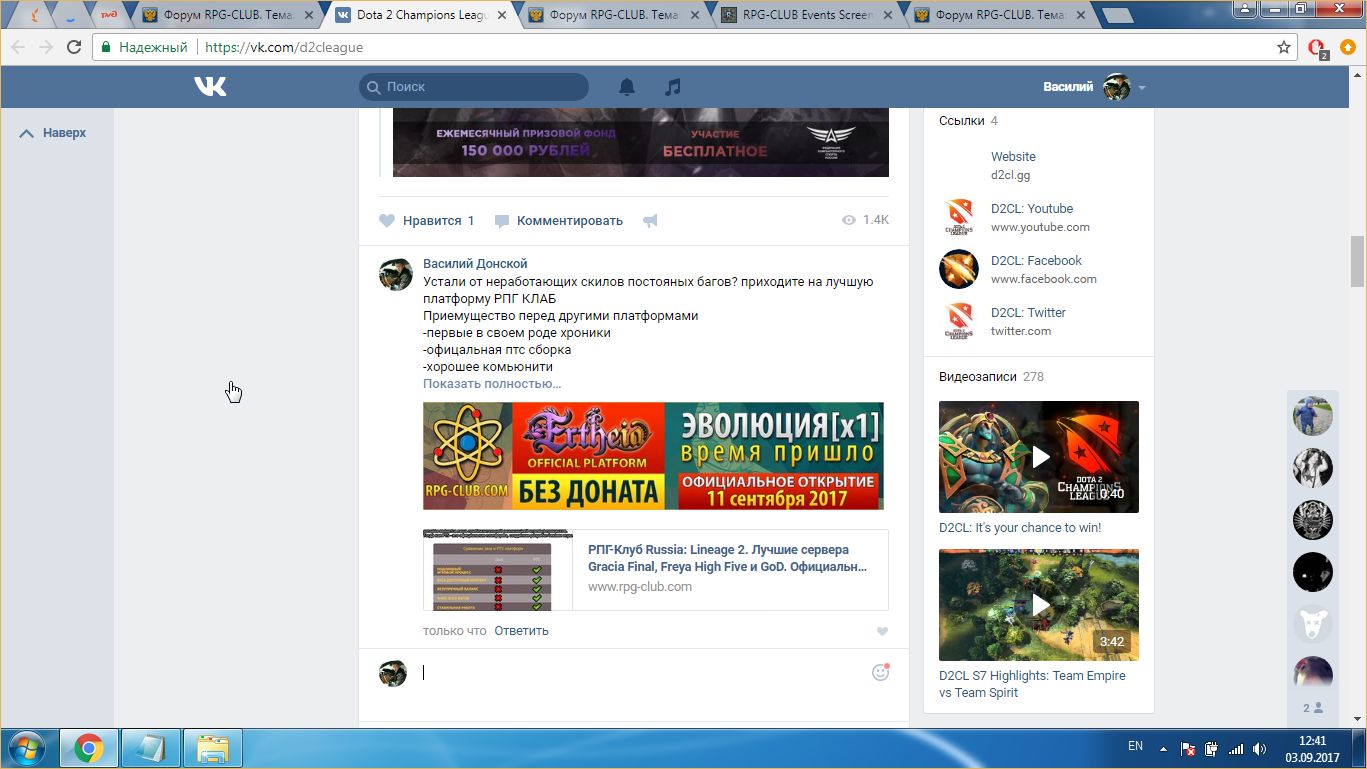The height and width of the screenshot is (769, 1367).
Task: Open the Windows Start menu
Action: pos(25,748)
